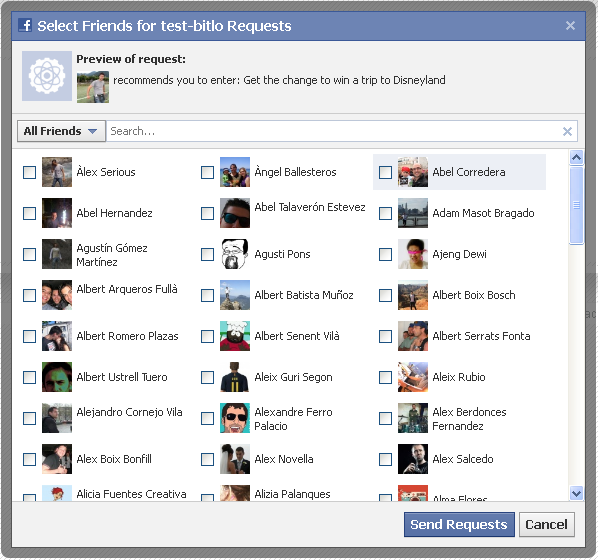Click Ajeng Dewi profile picture
The image size is (598, 560).
point(413,254)
